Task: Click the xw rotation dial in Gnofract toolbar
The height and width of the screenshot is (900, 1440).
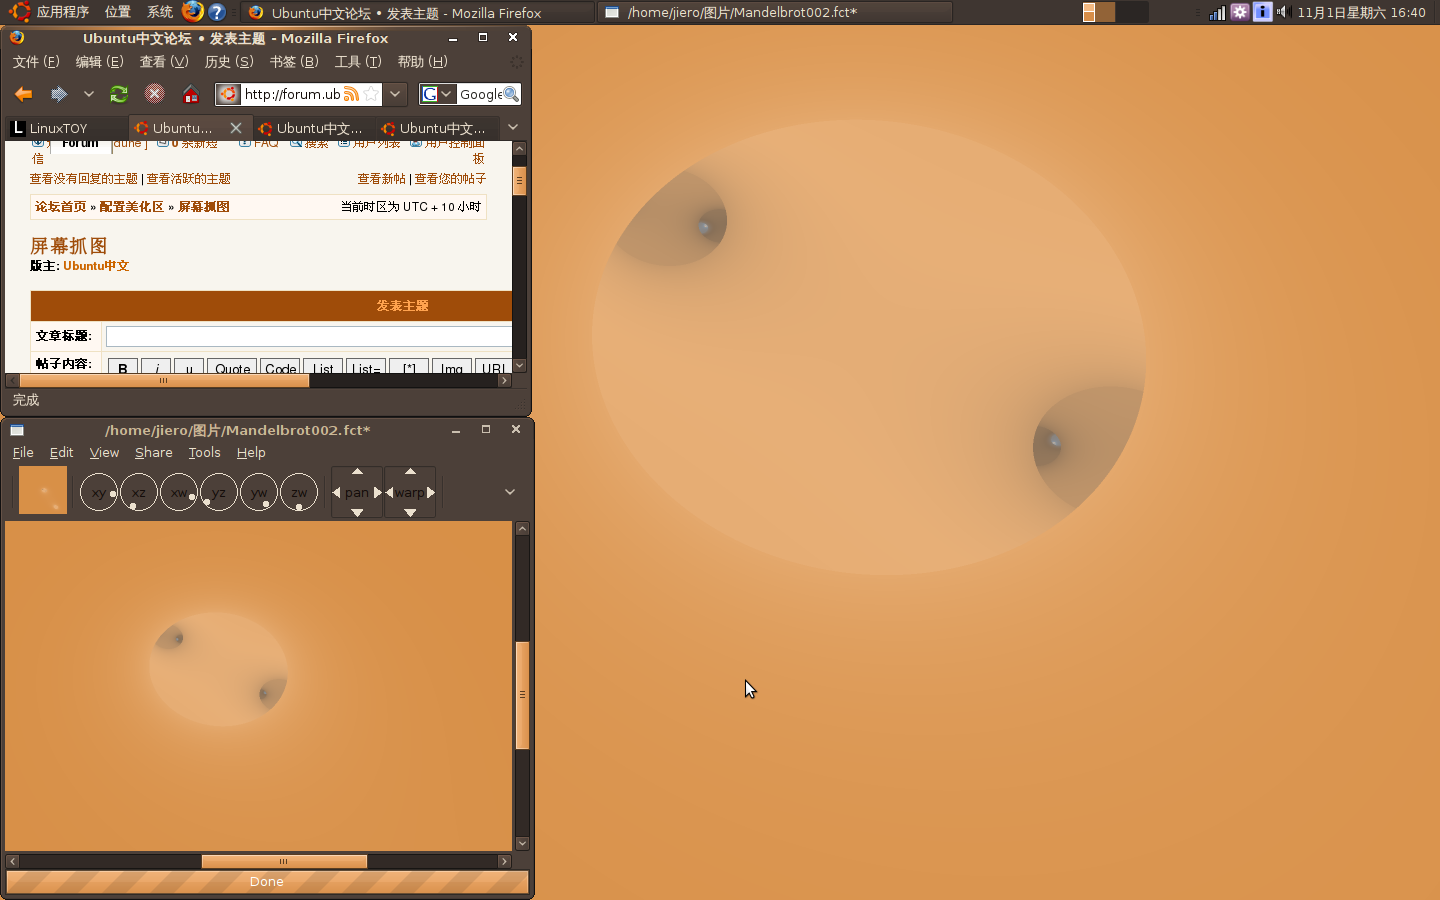Action: pos(179,492)
